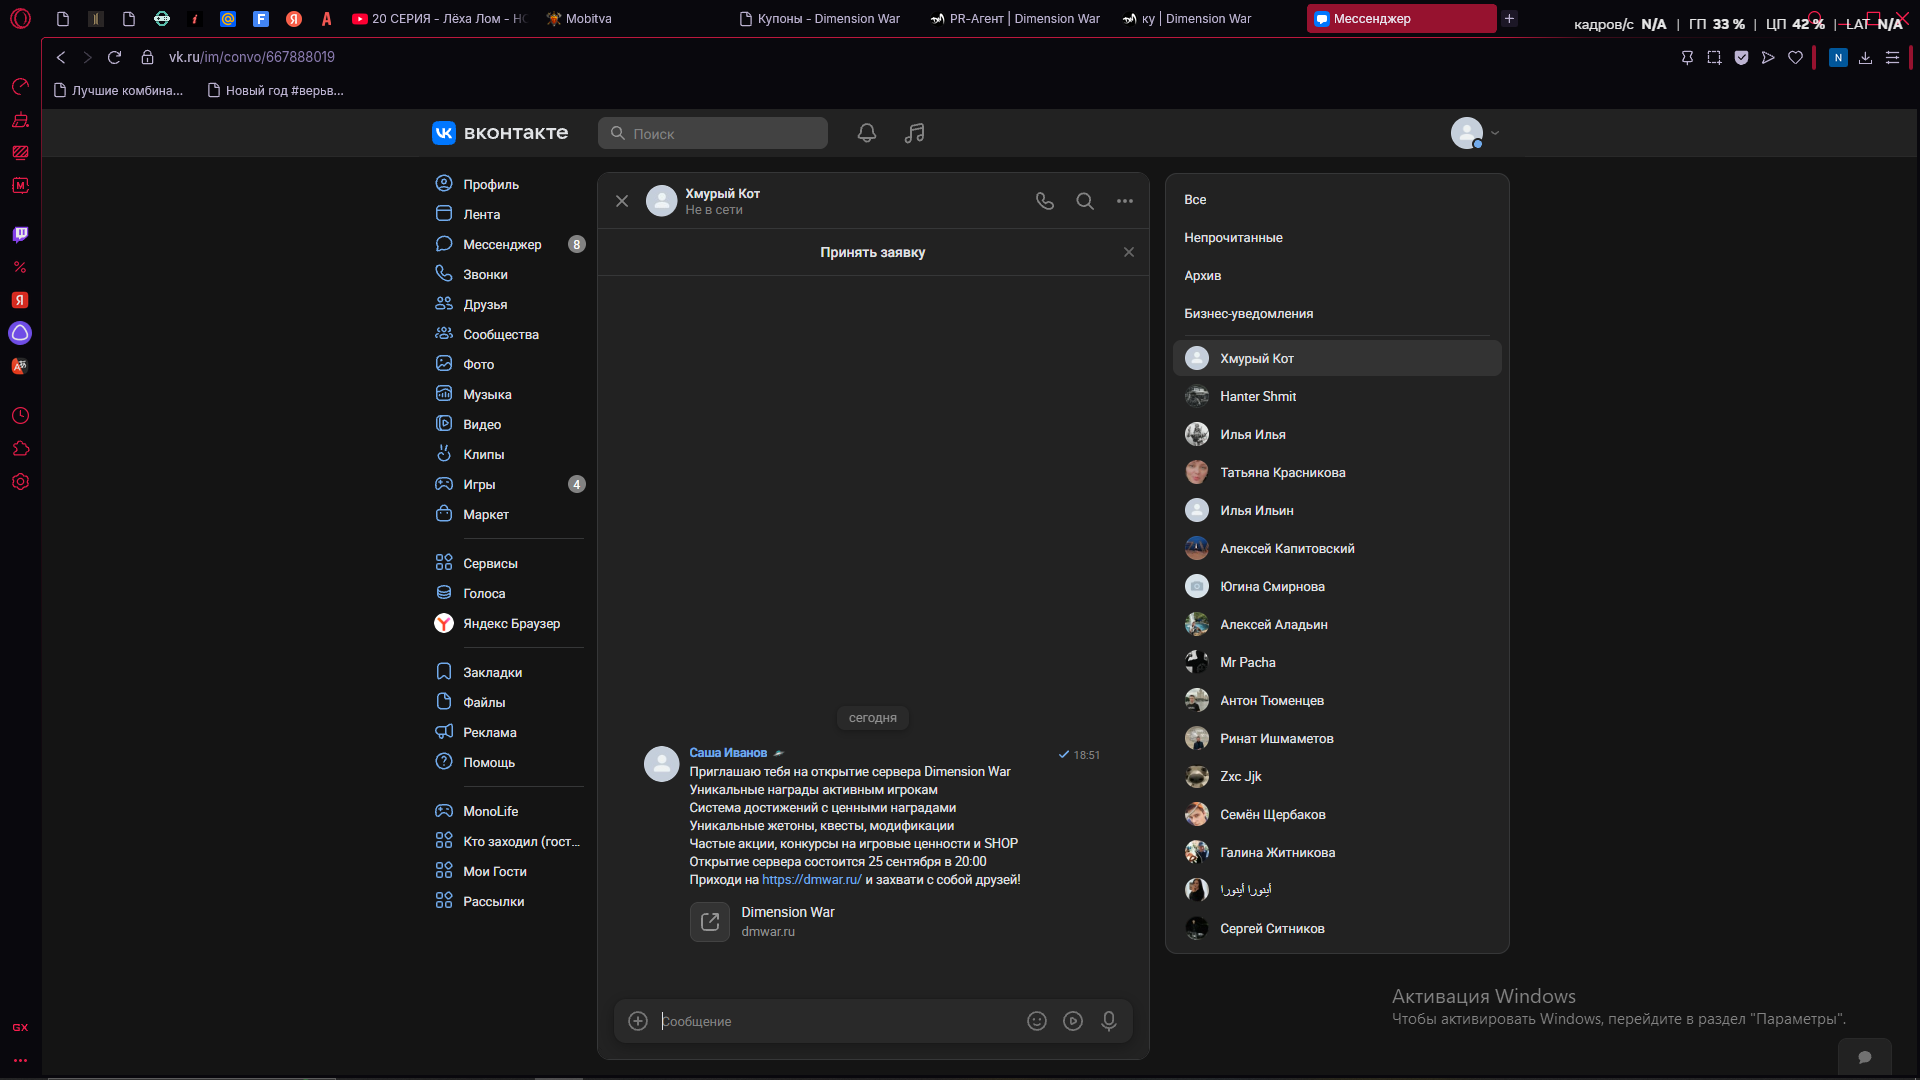1920x1080 pixels.
Task: Open the Мессенджер item in left menu
Action: 510,244
